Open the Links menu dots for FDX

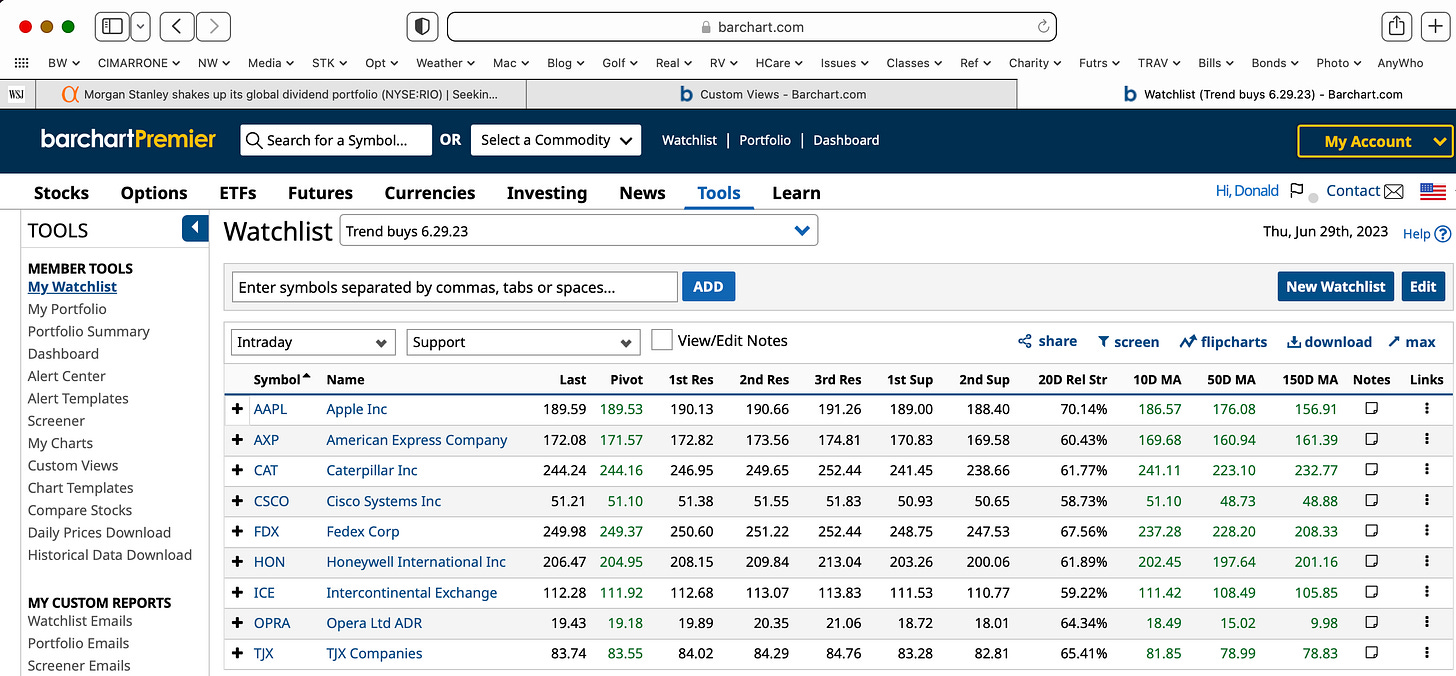(1426, 531)
